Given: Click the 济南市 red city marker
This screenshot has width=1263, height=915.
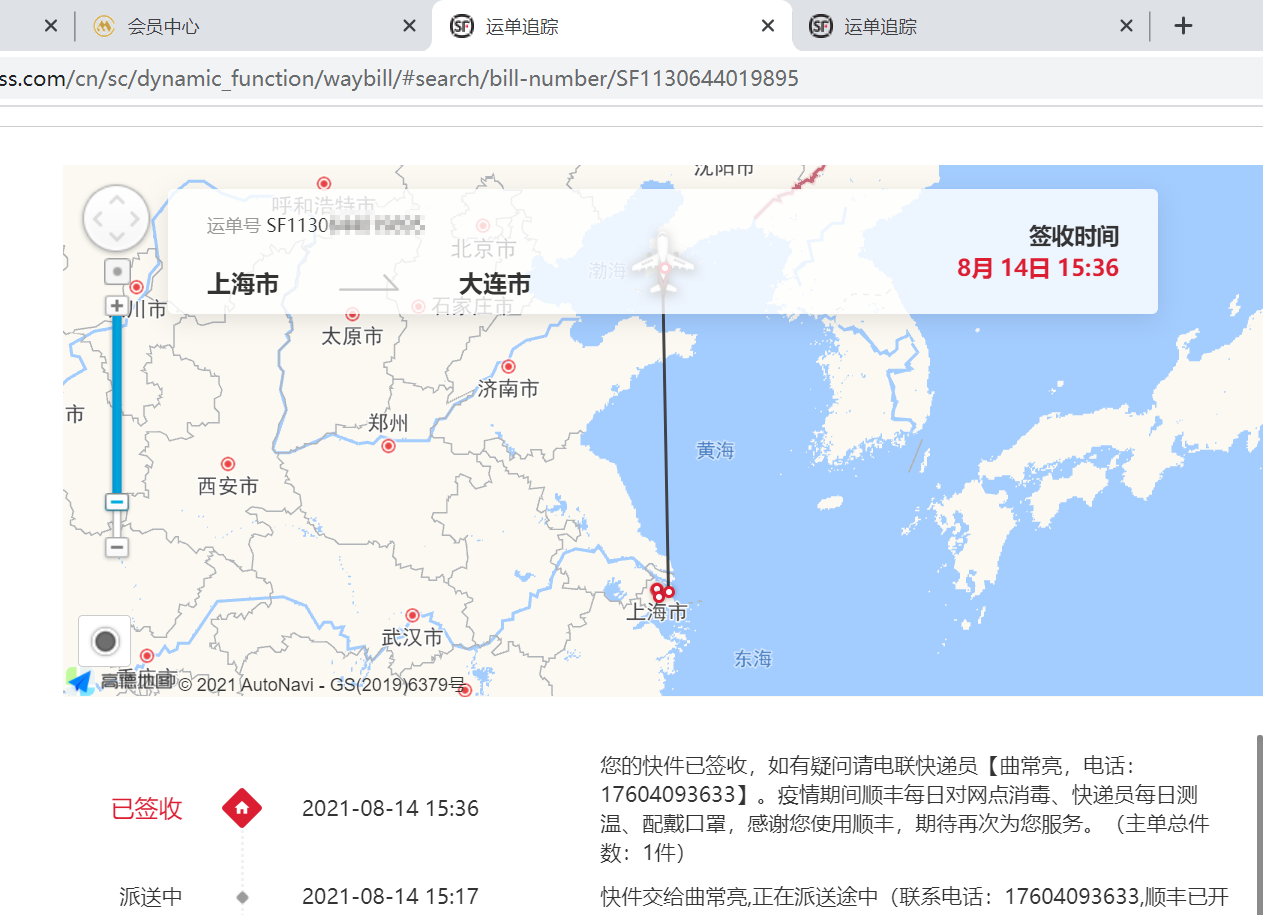Looking at the screenshot, I should click(x=508, y=367).
